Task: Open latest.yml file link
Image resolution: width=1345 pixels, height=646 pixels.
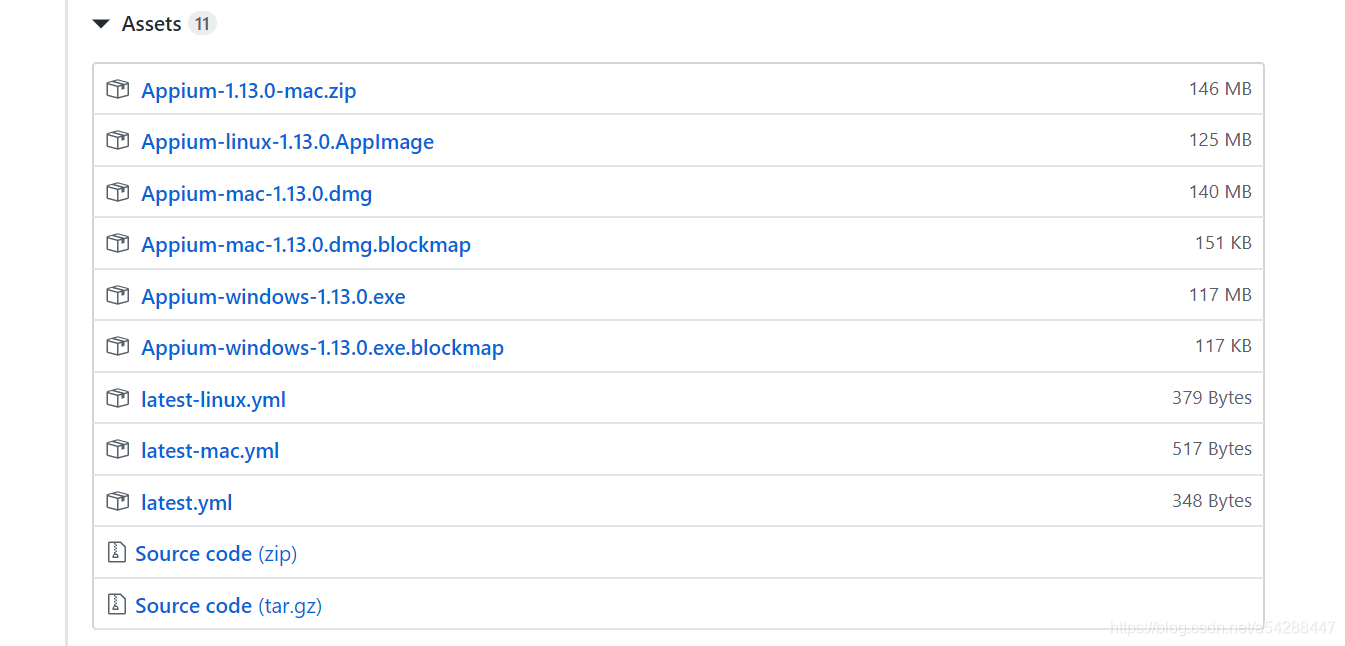Action: [x=187, y=503]
